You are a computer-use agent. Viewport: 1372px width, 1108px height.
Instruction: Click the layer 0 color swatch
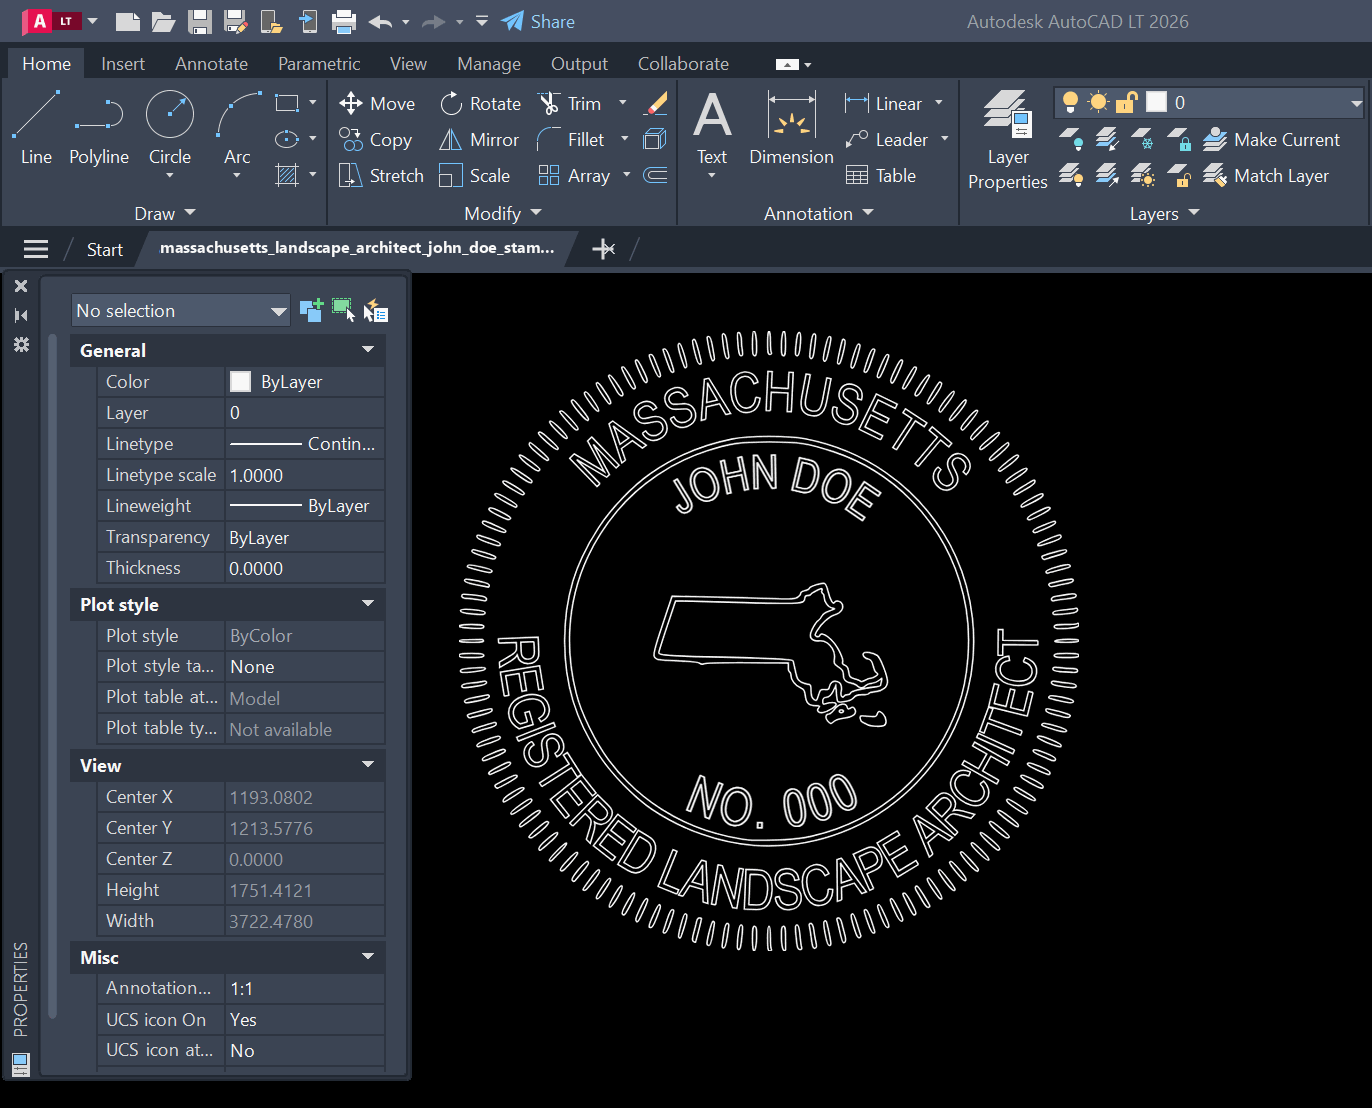1156,102
